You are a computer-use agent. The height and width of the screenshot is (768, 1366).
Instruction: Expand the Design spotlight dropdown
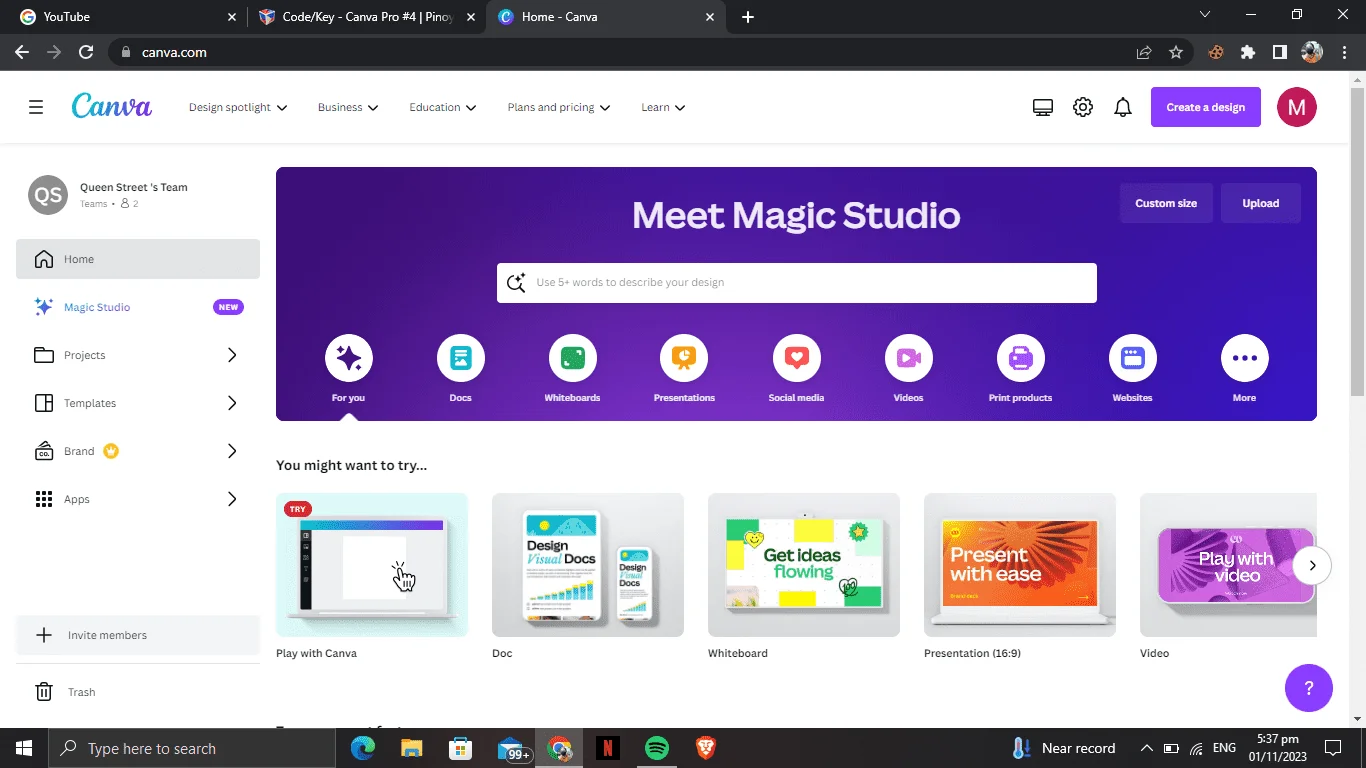[238, 107]
